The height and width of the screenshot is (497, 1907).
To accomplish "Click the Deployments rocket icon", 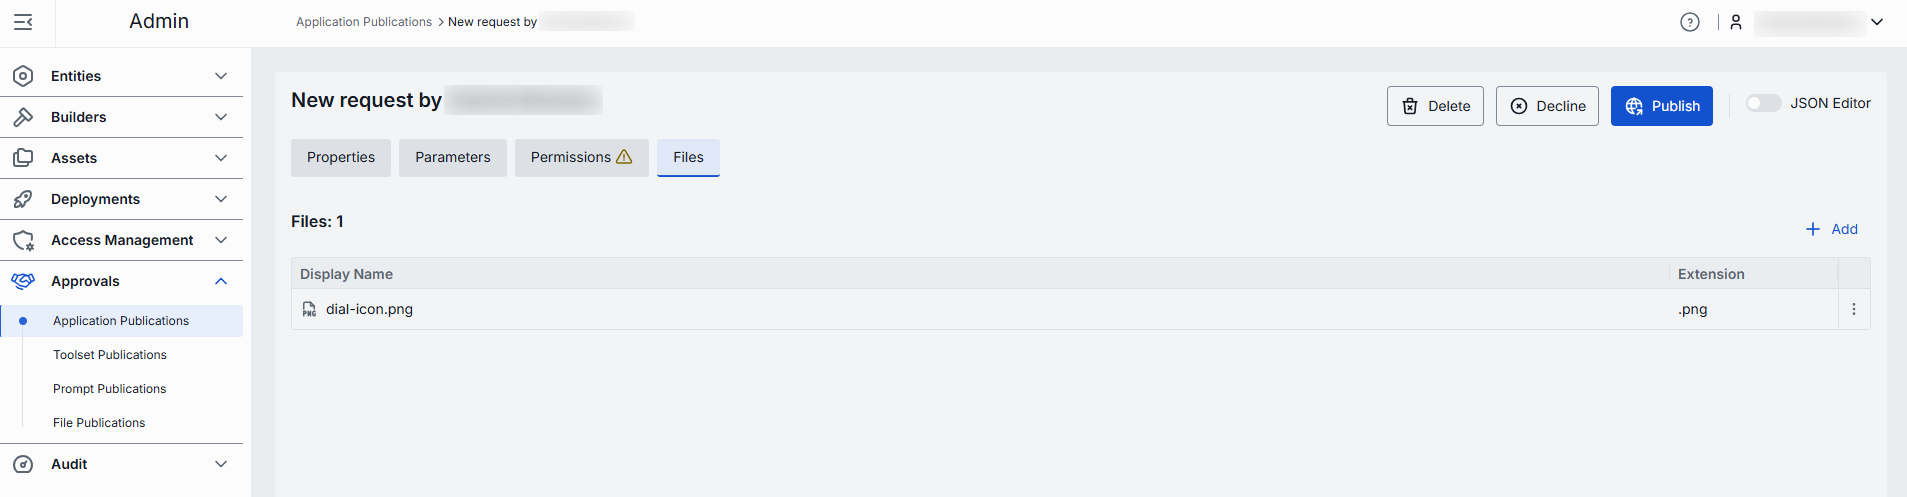I will pos(23,199).
